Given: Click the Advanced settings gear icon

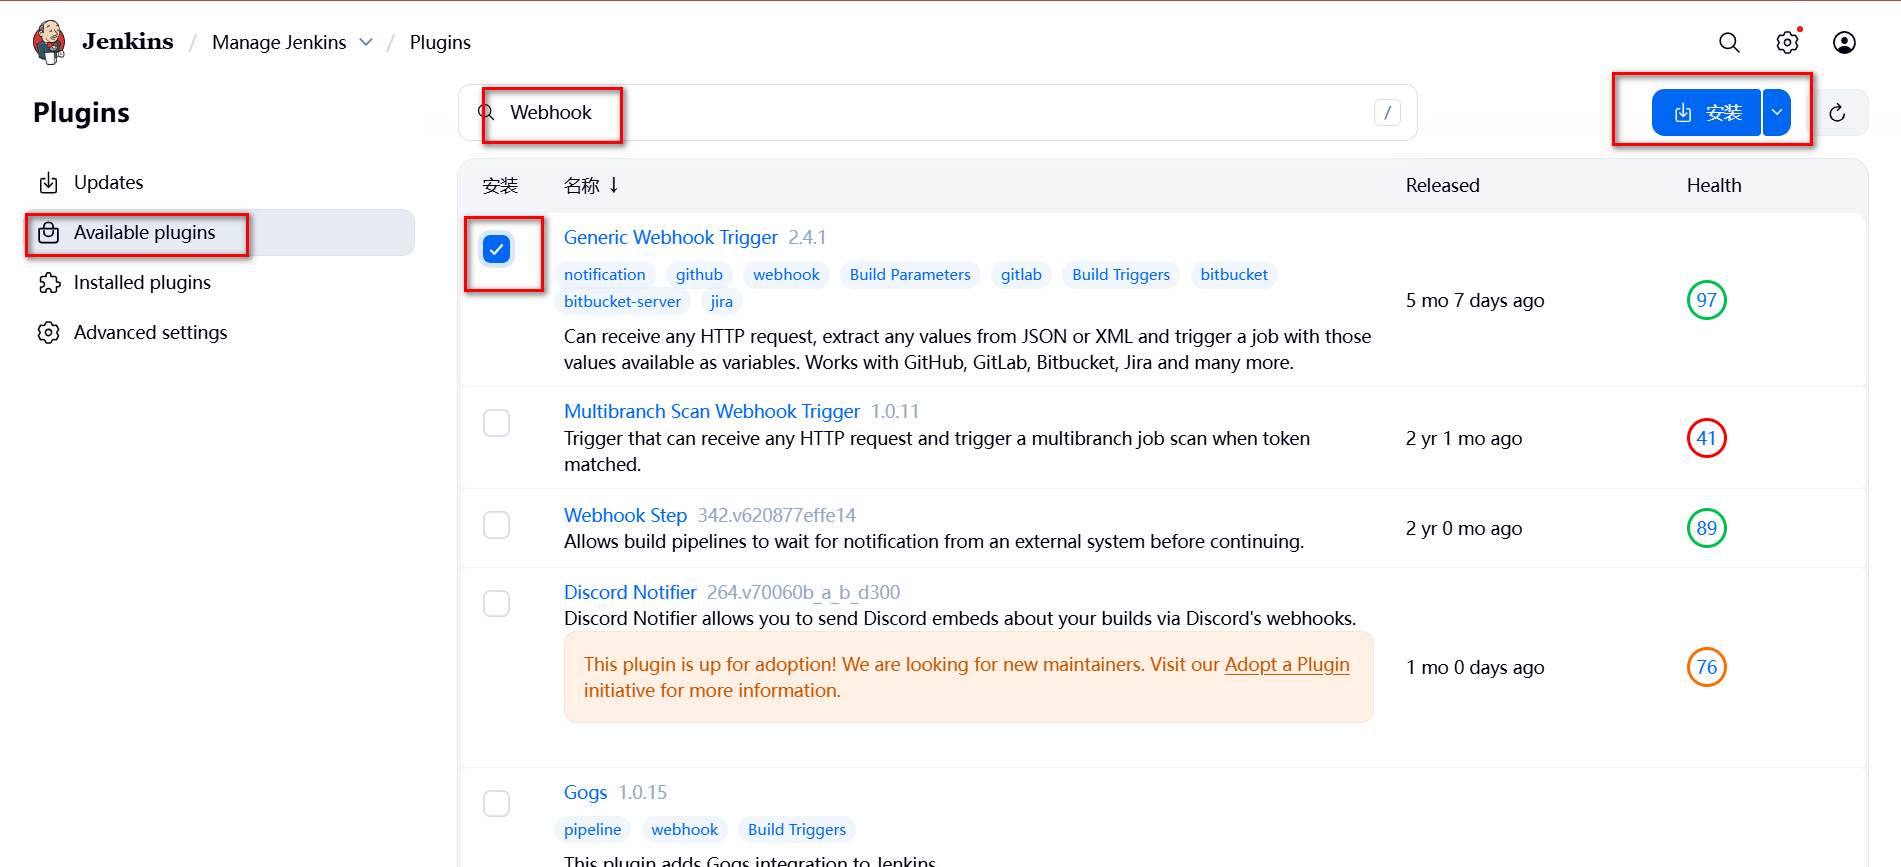Looking at the screenshot, I should pos(48,333).
